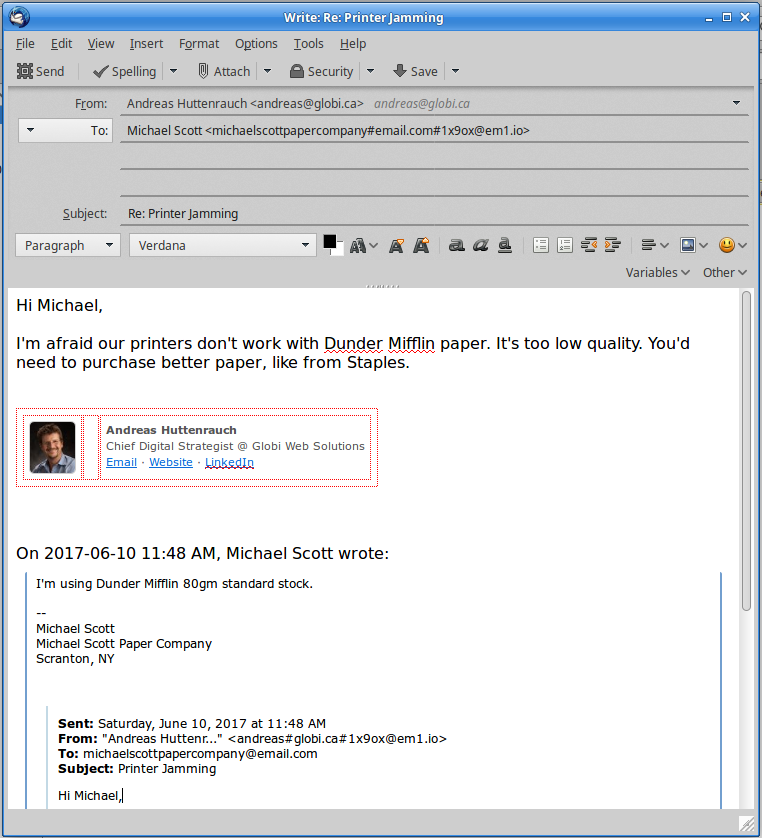Viewport: 762px width, 838px height.
Task: Save the draft with Save button
Action: (416, 71)
